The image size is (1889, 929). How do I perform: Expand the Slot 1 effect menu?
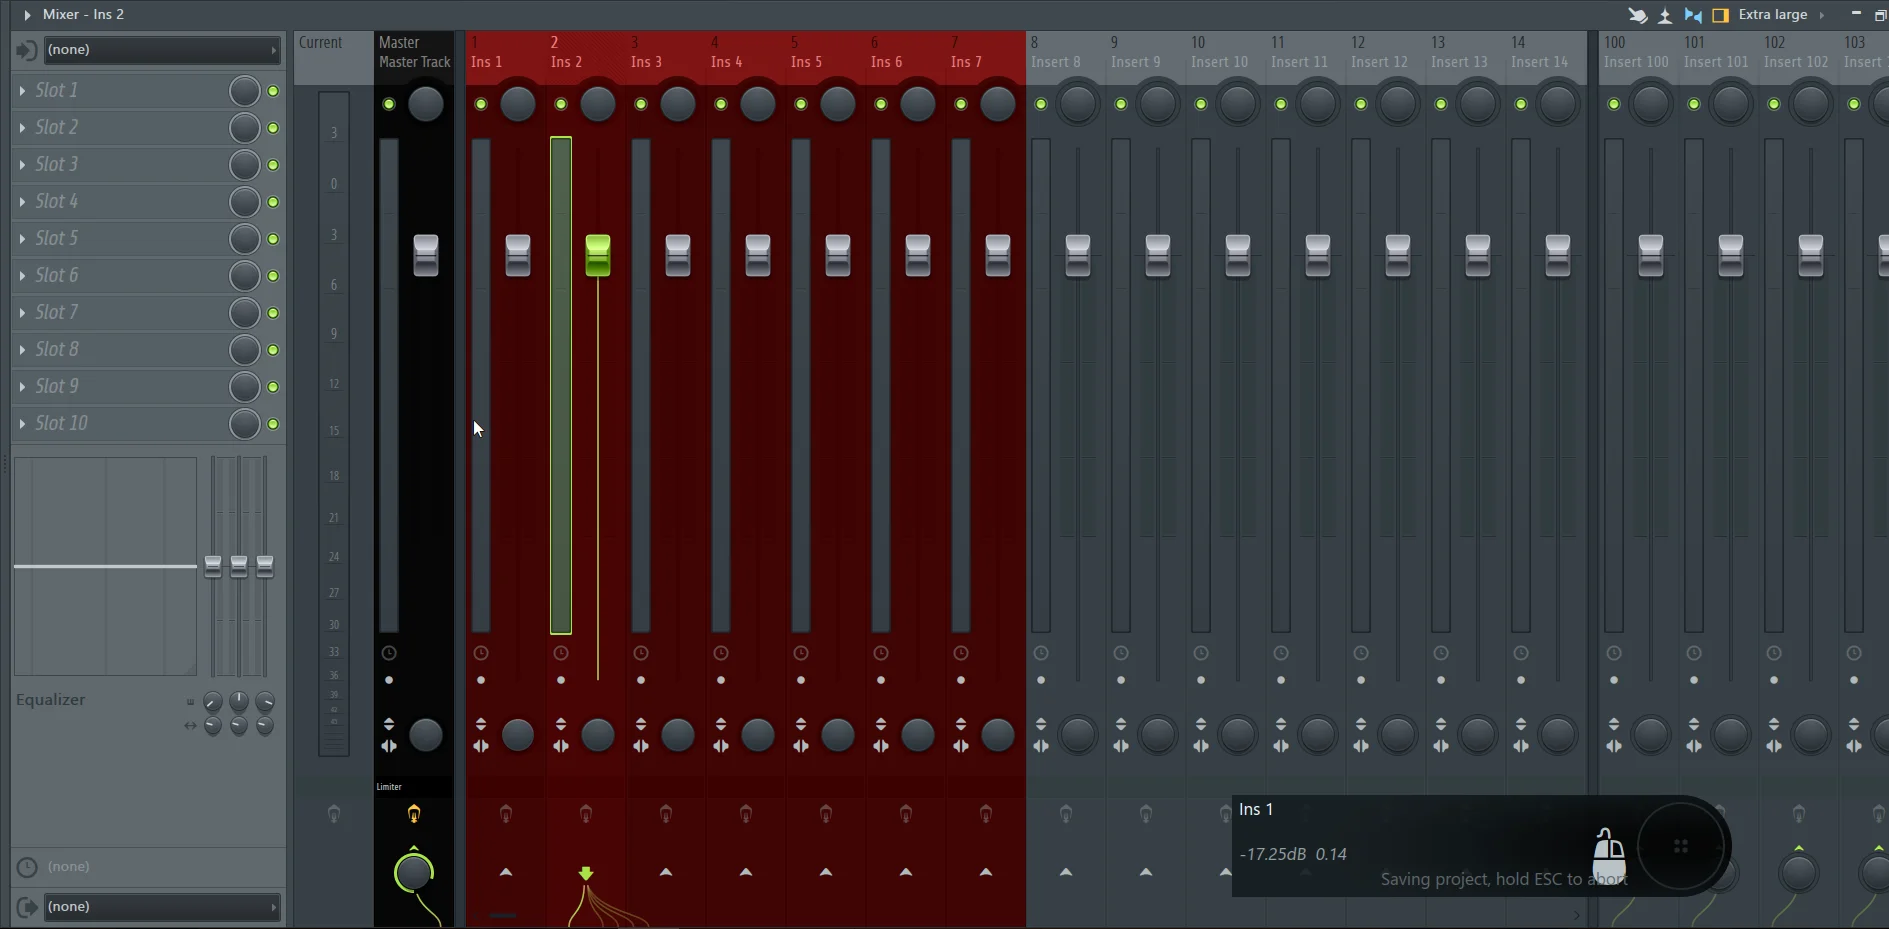tap(22, 91)
